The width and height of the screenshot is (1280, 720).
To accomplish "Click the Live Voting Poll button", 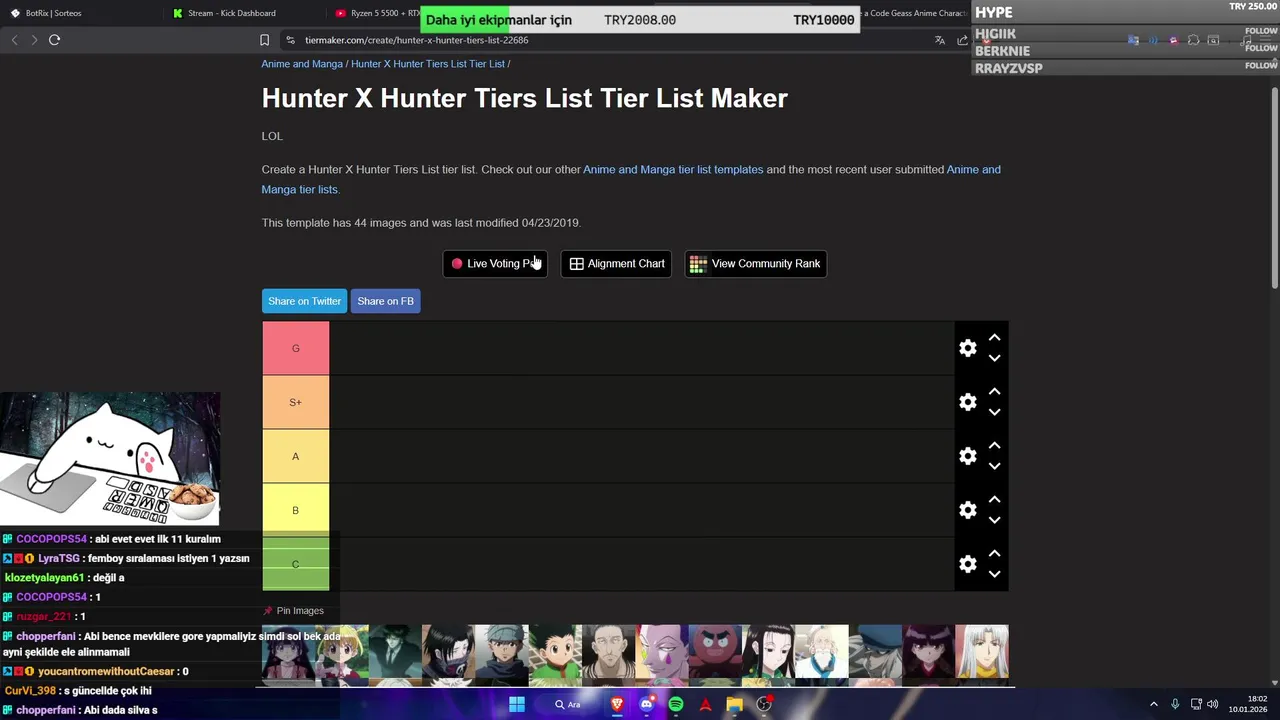I will (x=495, y=264).
